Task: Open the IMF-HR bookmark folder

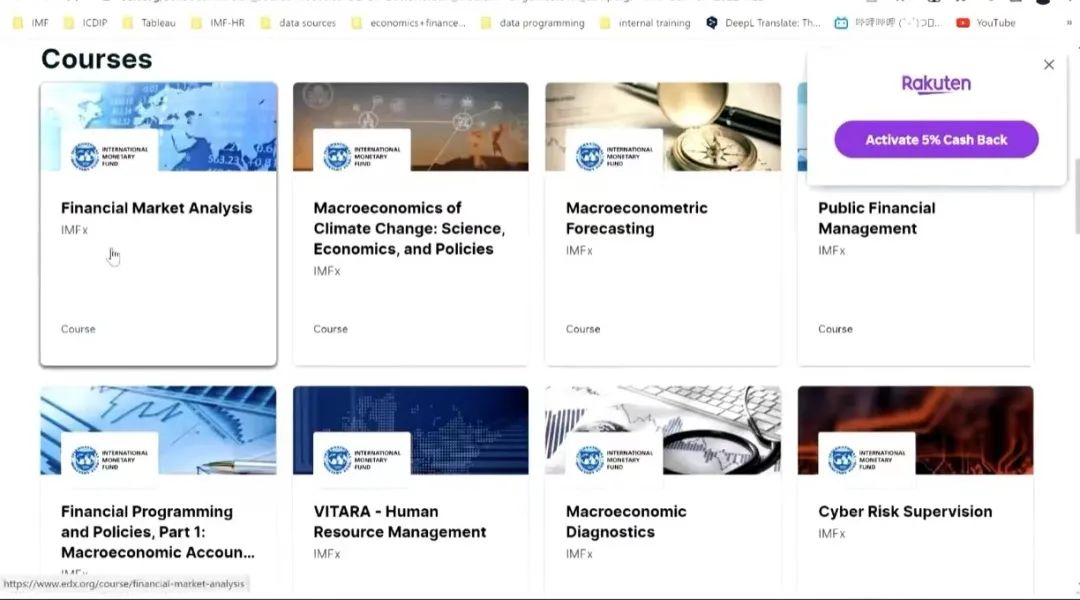Action: coord(218,23)
